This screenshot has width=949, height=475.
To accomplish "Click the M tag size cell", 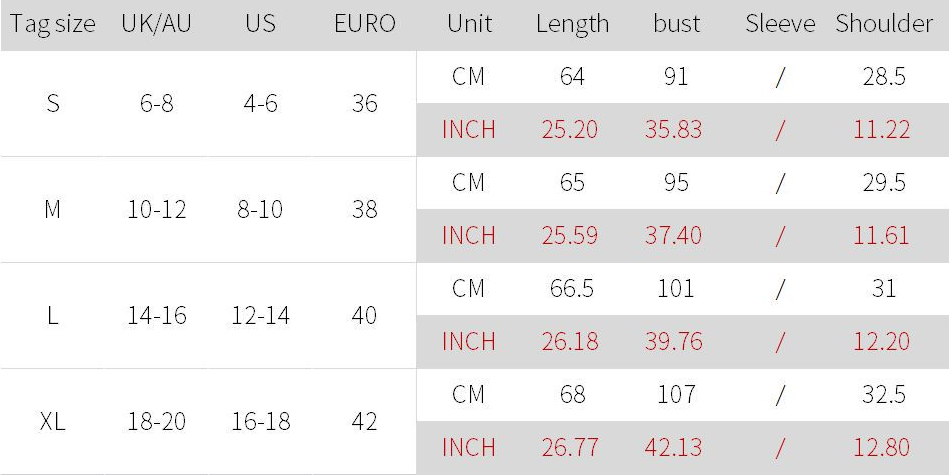I will [x=52, y=209].
